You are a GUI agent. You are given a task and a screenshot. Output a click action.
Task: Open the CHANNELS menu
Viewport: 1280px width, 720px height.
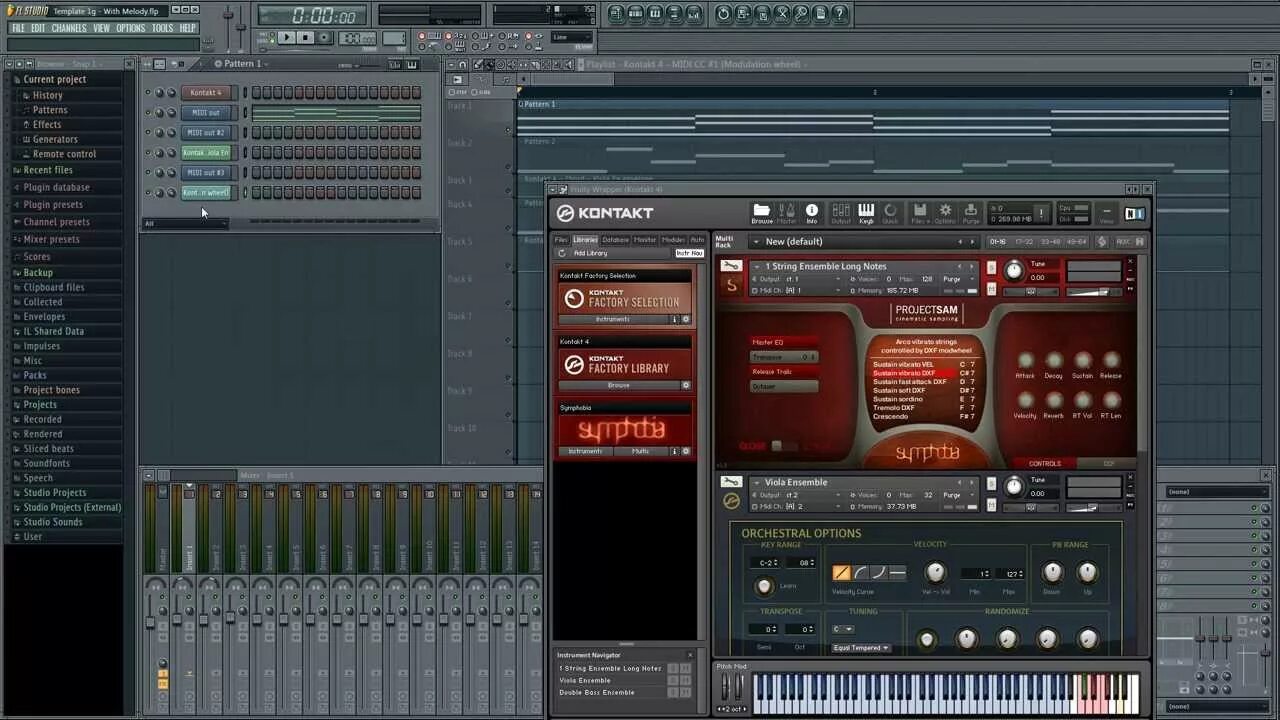pyautogui.click(x=69, y=28)
